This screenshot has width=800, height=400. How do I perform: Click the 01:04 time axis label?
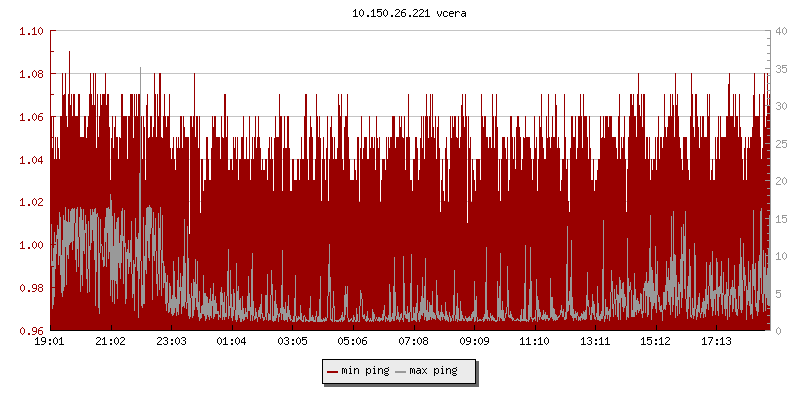click(231, 342)
